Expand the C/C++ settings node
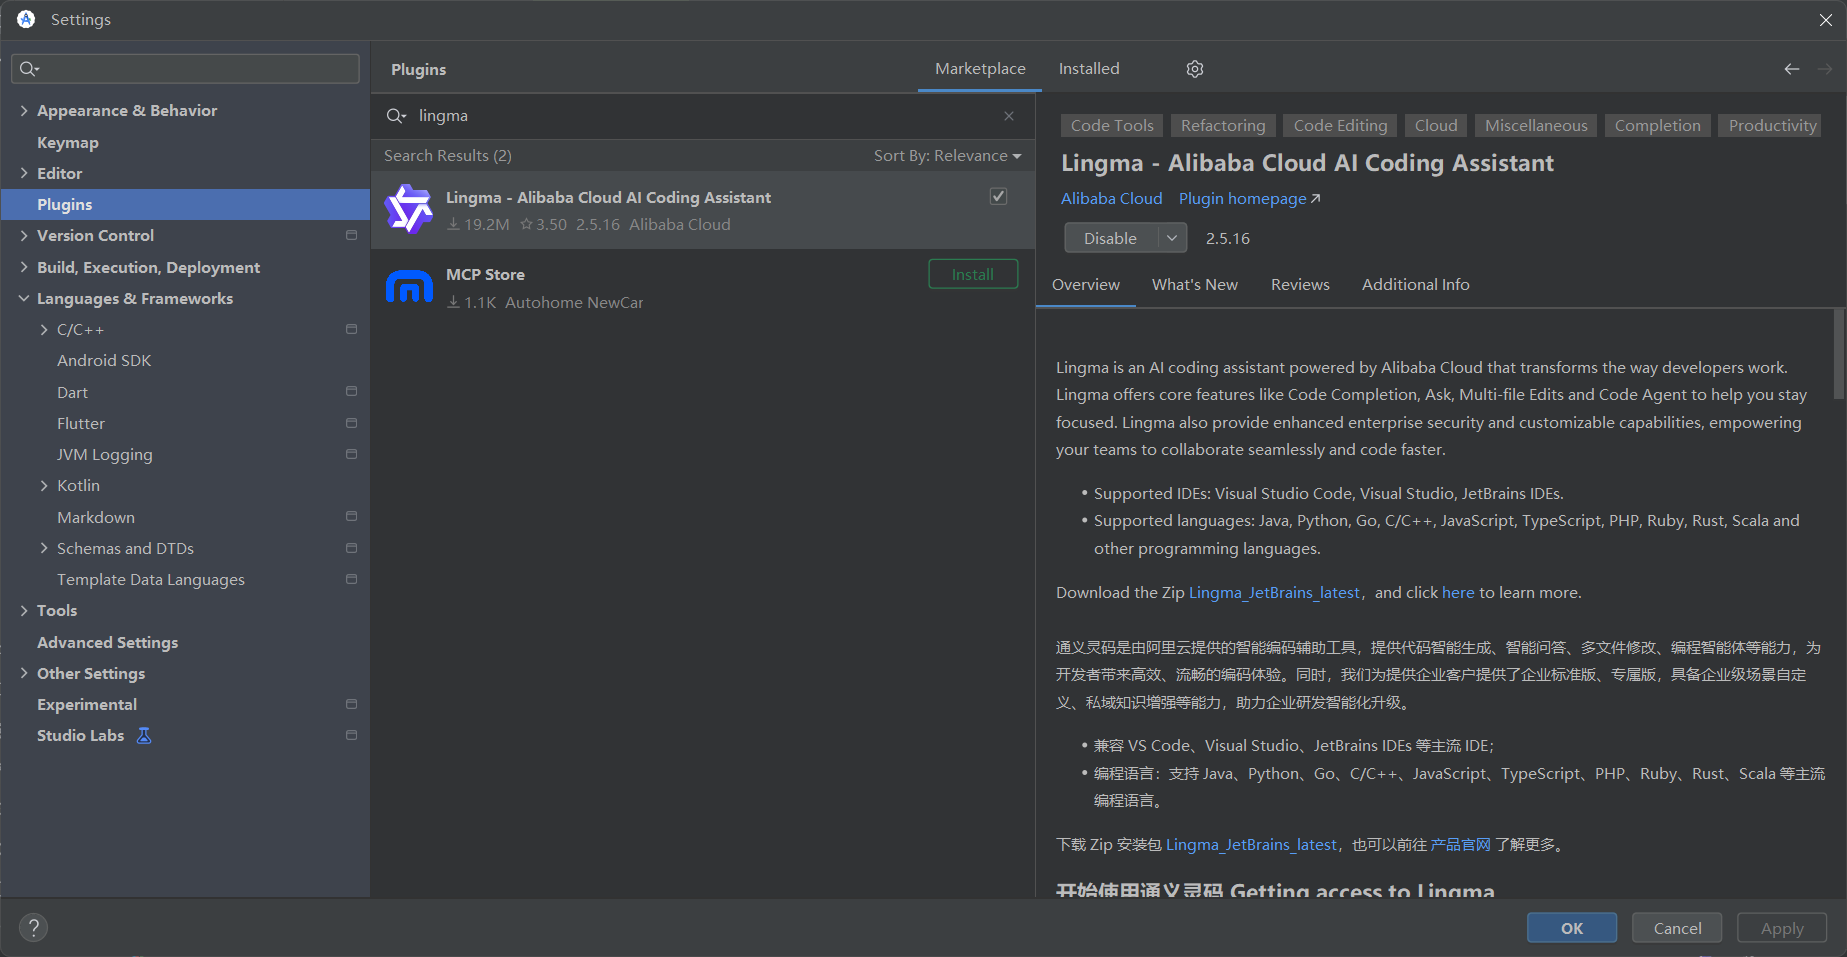This screenshot has height=957, width=1847. pyautogui.click(x=44, y=330)
